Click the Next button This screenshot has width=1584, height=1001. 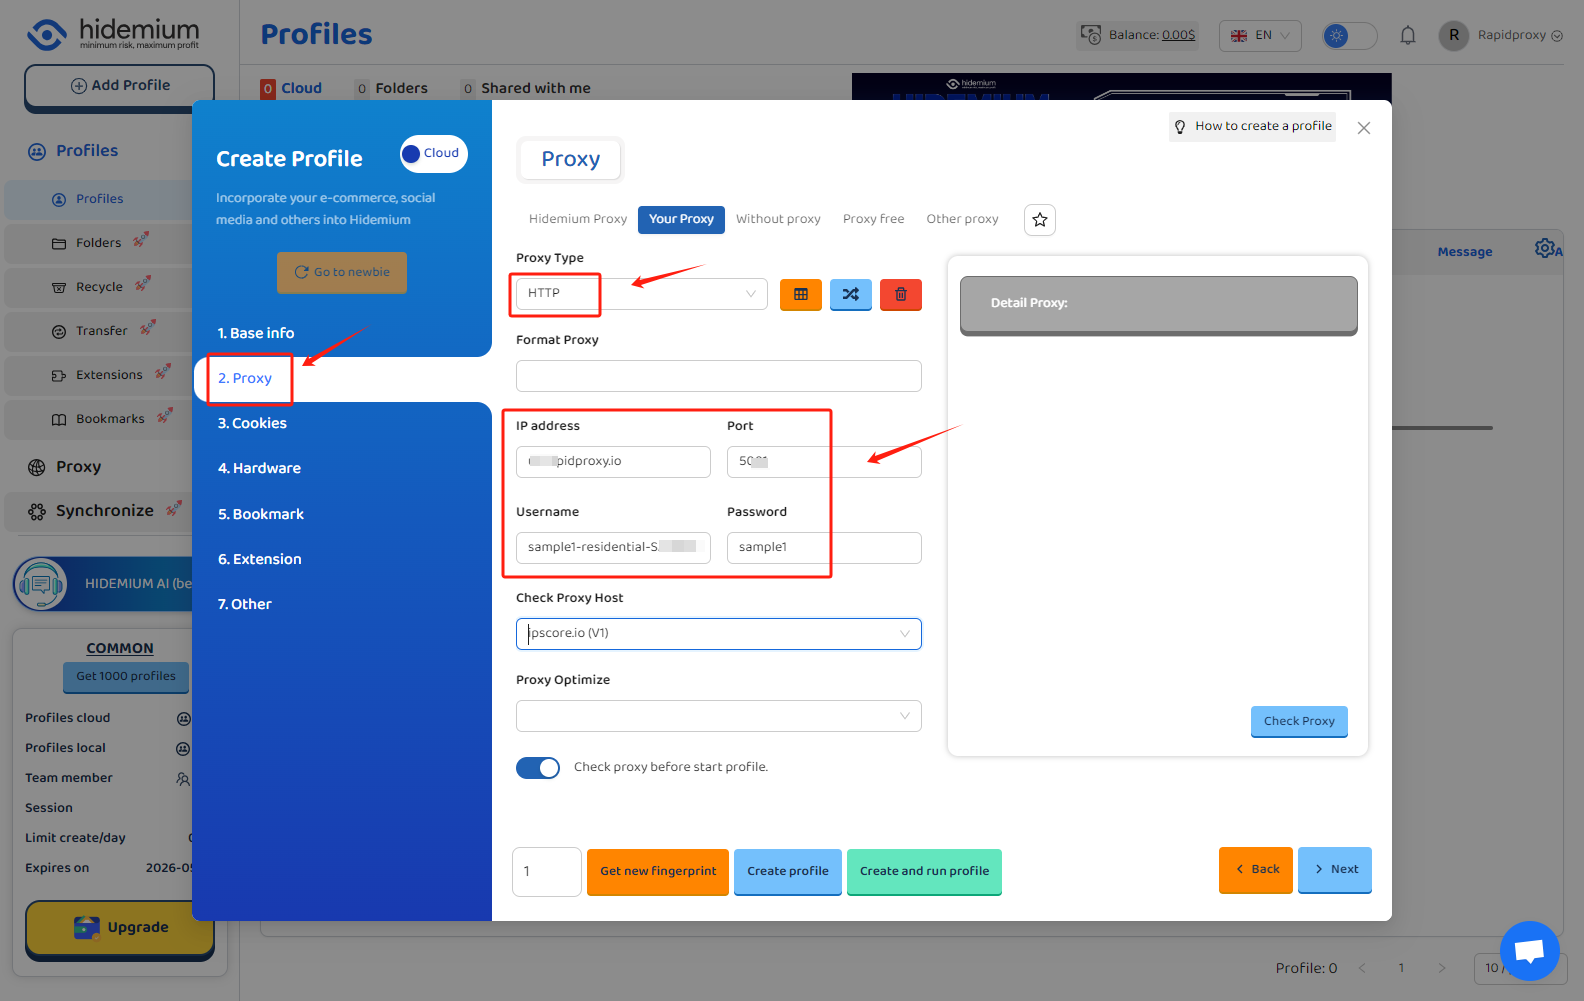tap(1335, 870)
